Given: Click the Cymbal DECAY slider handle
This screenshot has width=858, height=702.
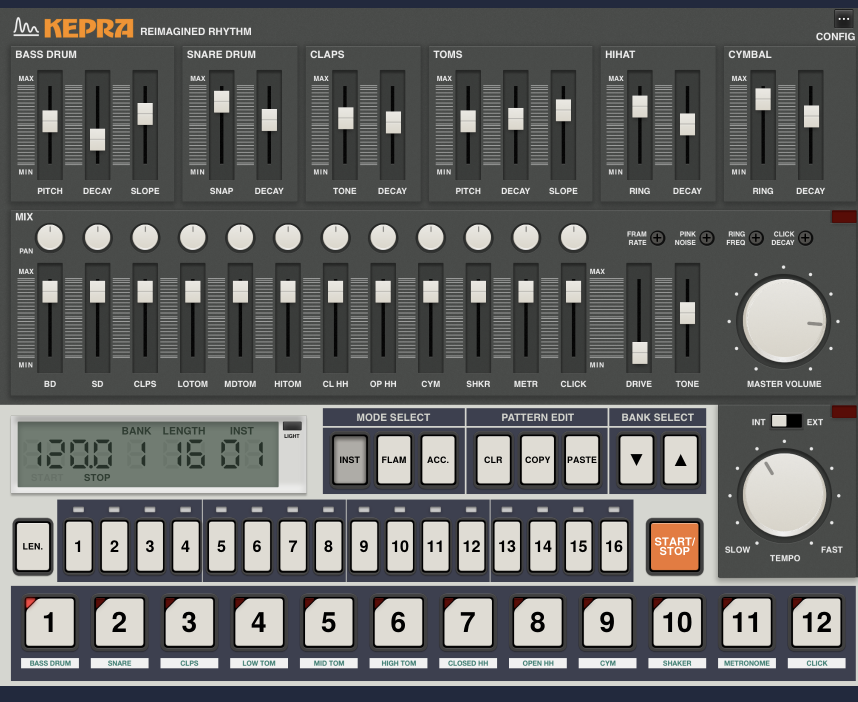Looking at the screenshot, I should tap(811, 116).
